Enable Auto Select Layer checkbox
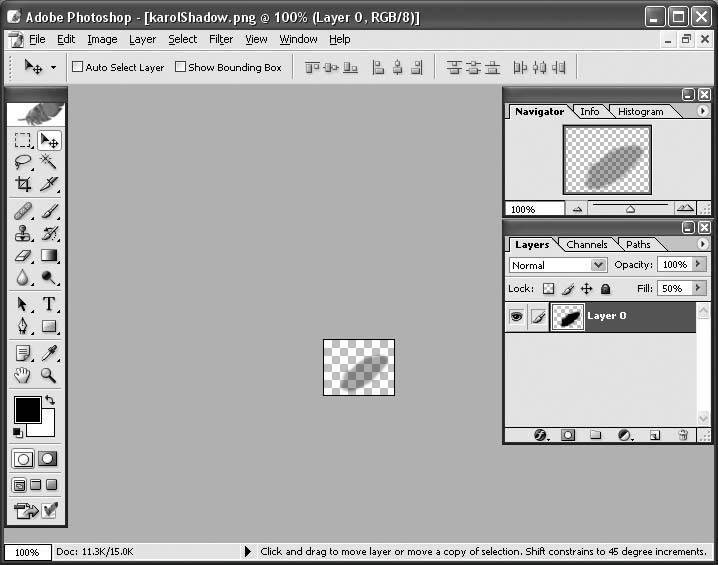The height and width of the screenshot is (565, 718). click(x=77, y=67)
